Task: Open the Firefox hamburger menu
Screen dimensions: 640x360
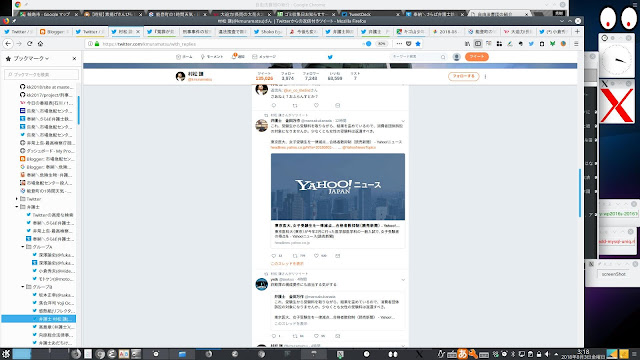Action: 576,44
